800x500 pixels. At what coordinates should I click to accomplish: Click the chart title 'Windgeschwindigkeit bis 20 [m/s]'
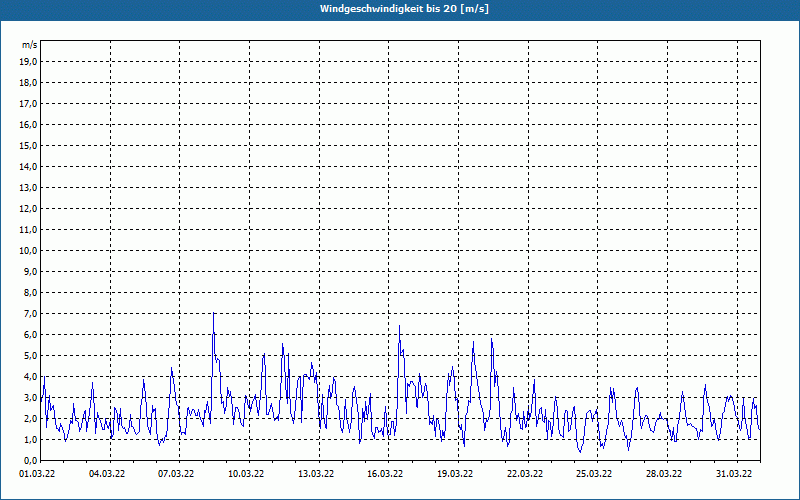[x=404, y=9]
